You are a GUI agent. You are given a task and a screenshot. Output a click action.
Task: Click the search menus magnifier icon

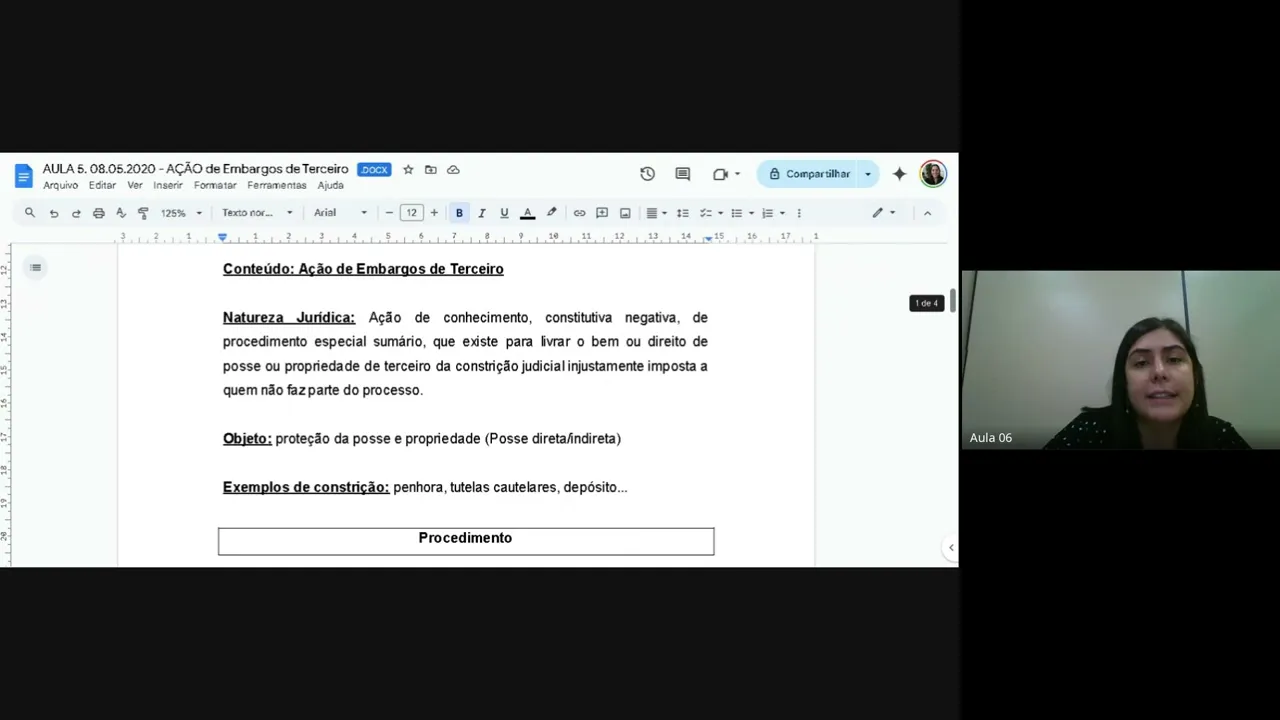pyautogui.click(x=30, y=213)
